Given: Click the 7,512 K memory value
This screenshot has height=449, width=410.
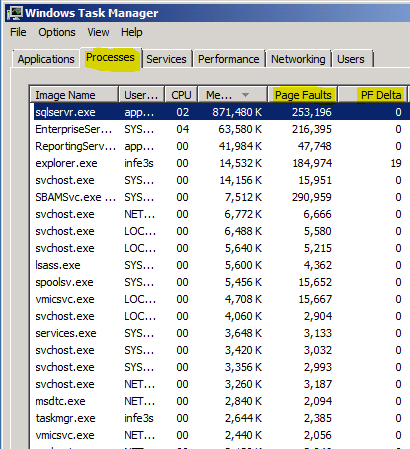Looking at the screenshot, I should tap(243, 197).
